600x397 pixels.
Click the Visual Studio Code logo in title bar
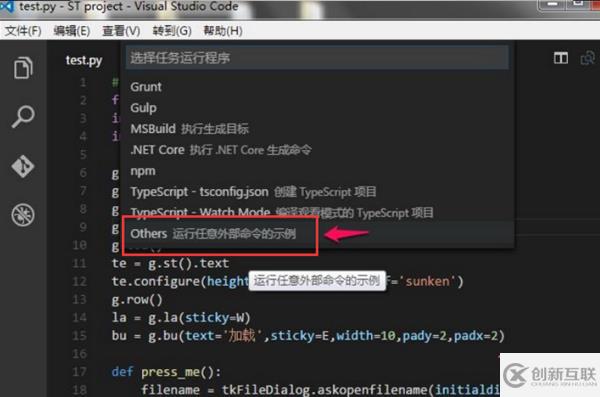click(x=7, y=6)
